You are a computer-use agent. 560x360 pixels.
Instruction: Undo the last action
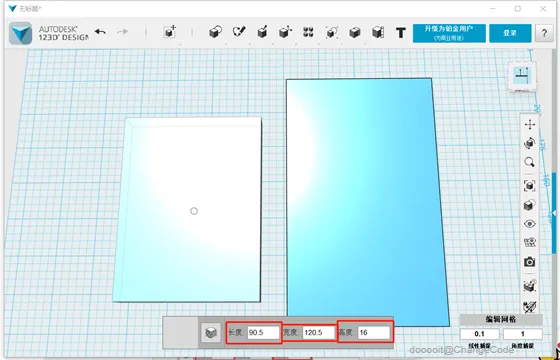pyautogui.click(x=101, y=32)
